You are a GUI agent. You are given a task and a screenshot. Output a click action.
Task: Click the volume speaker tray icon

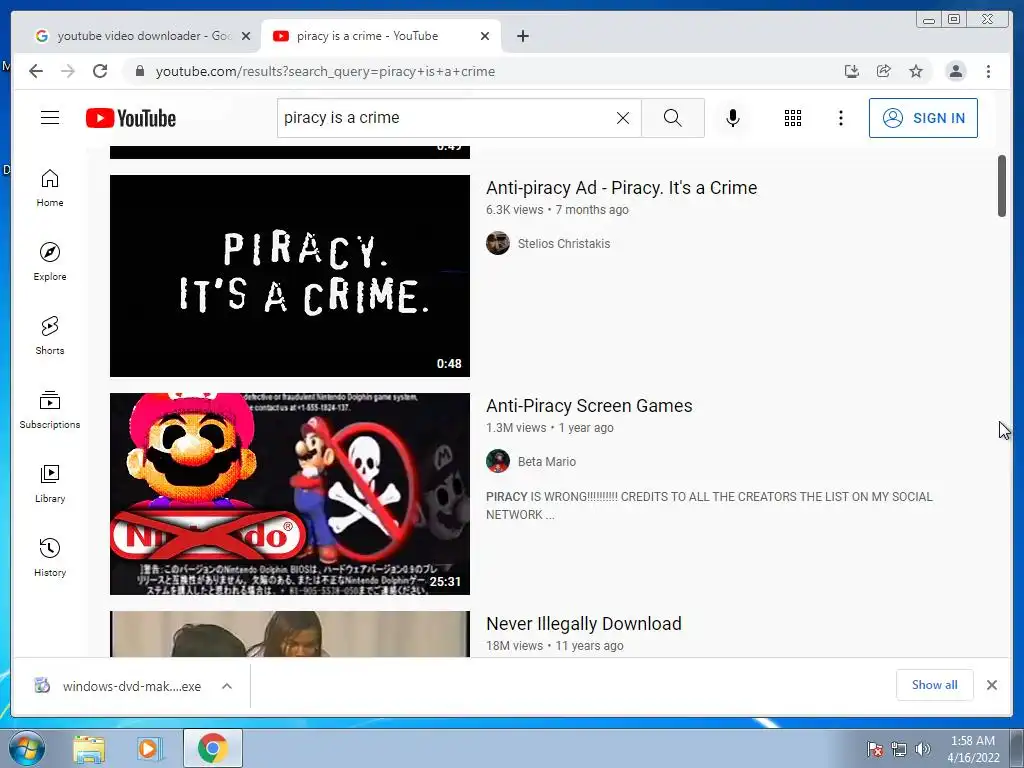922,749
